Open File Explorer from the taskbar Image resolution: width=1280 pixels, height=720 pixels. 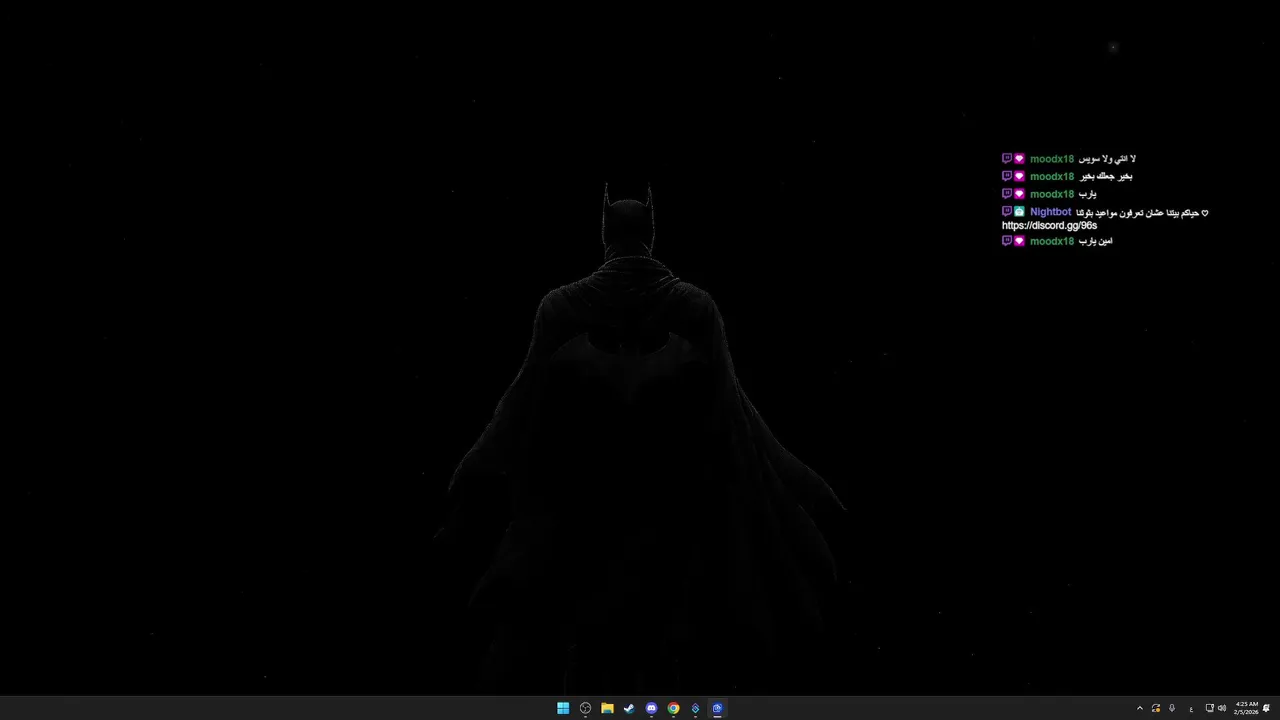[x=607, y=708]
